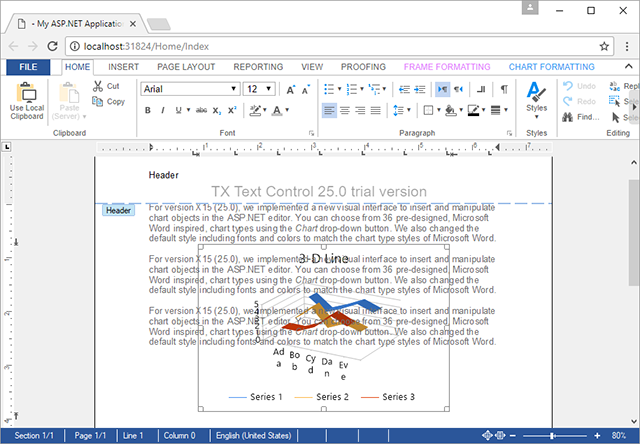640x444 pixels.
Task: Expand the underline style dropdown arrow
Action: [188, 110]
